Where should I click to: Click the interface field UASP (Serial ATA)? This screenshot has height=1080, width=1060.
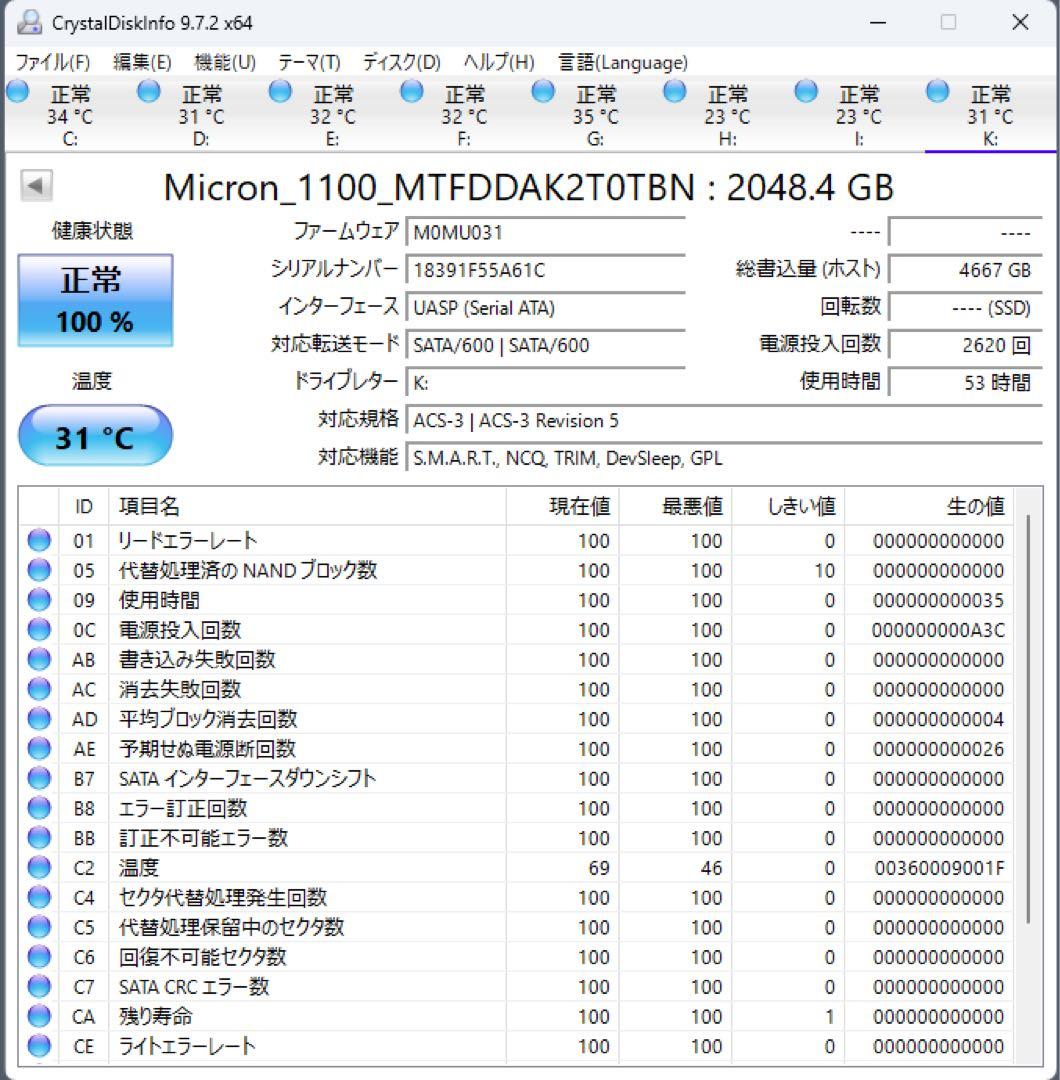click(545, 308)
